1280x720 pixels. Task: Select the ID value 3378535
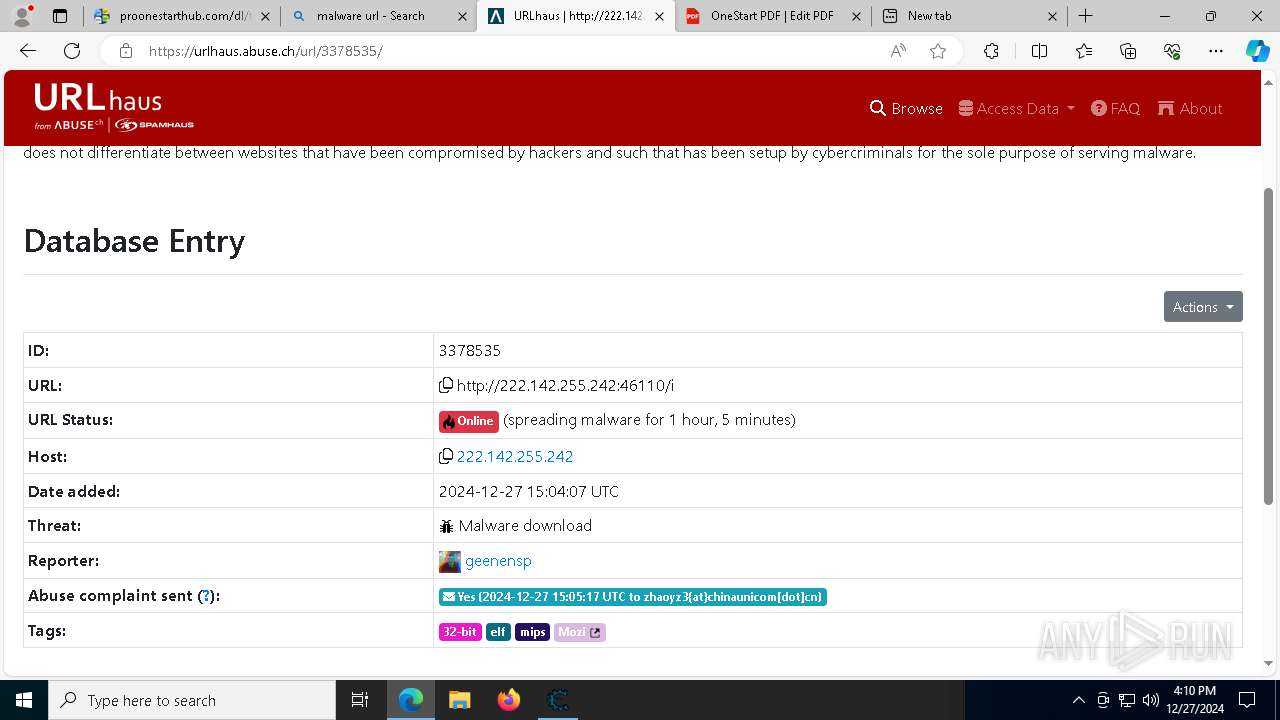pyautogui.click(x=470, y=351)
